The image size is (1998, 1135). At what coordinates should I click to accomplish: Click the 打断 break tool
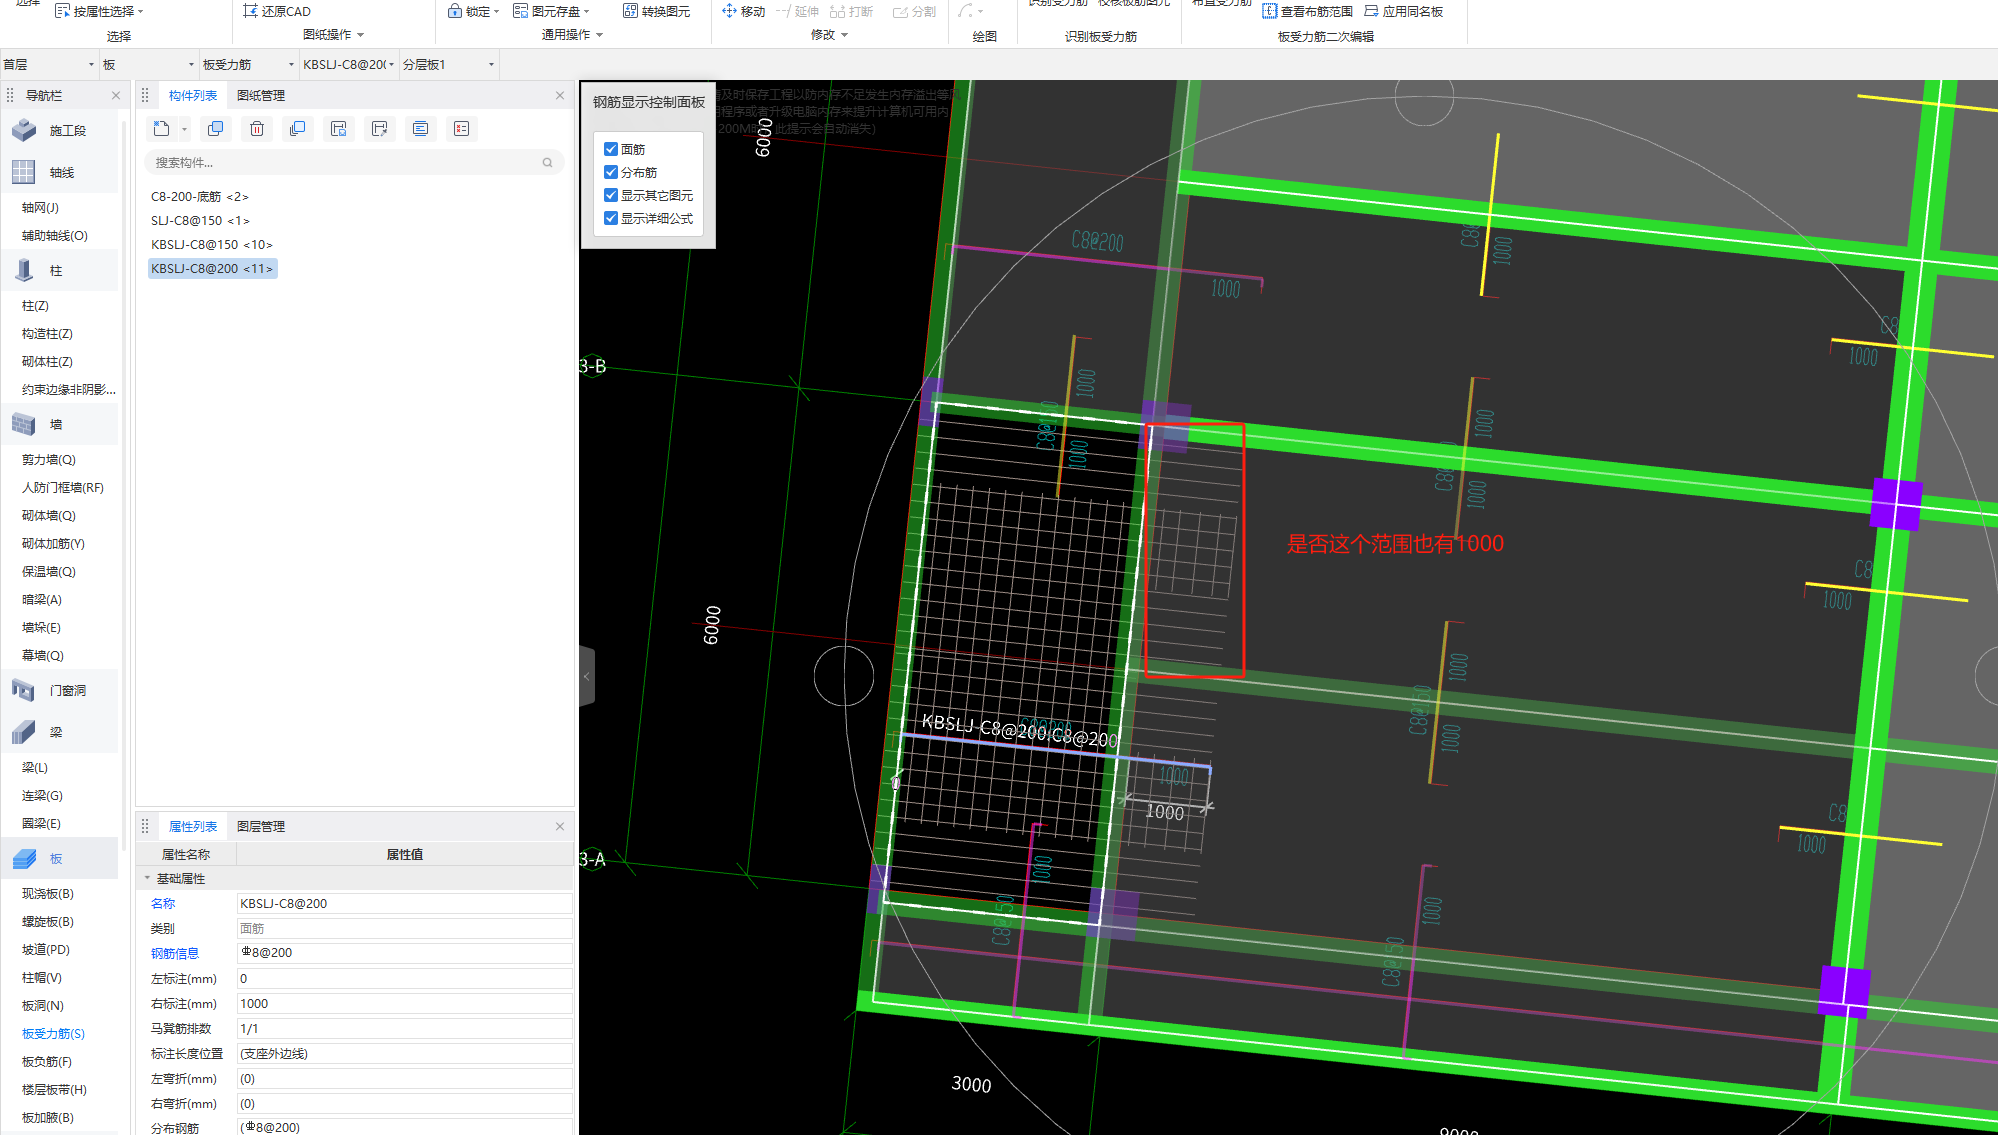[x=851, y=11]
